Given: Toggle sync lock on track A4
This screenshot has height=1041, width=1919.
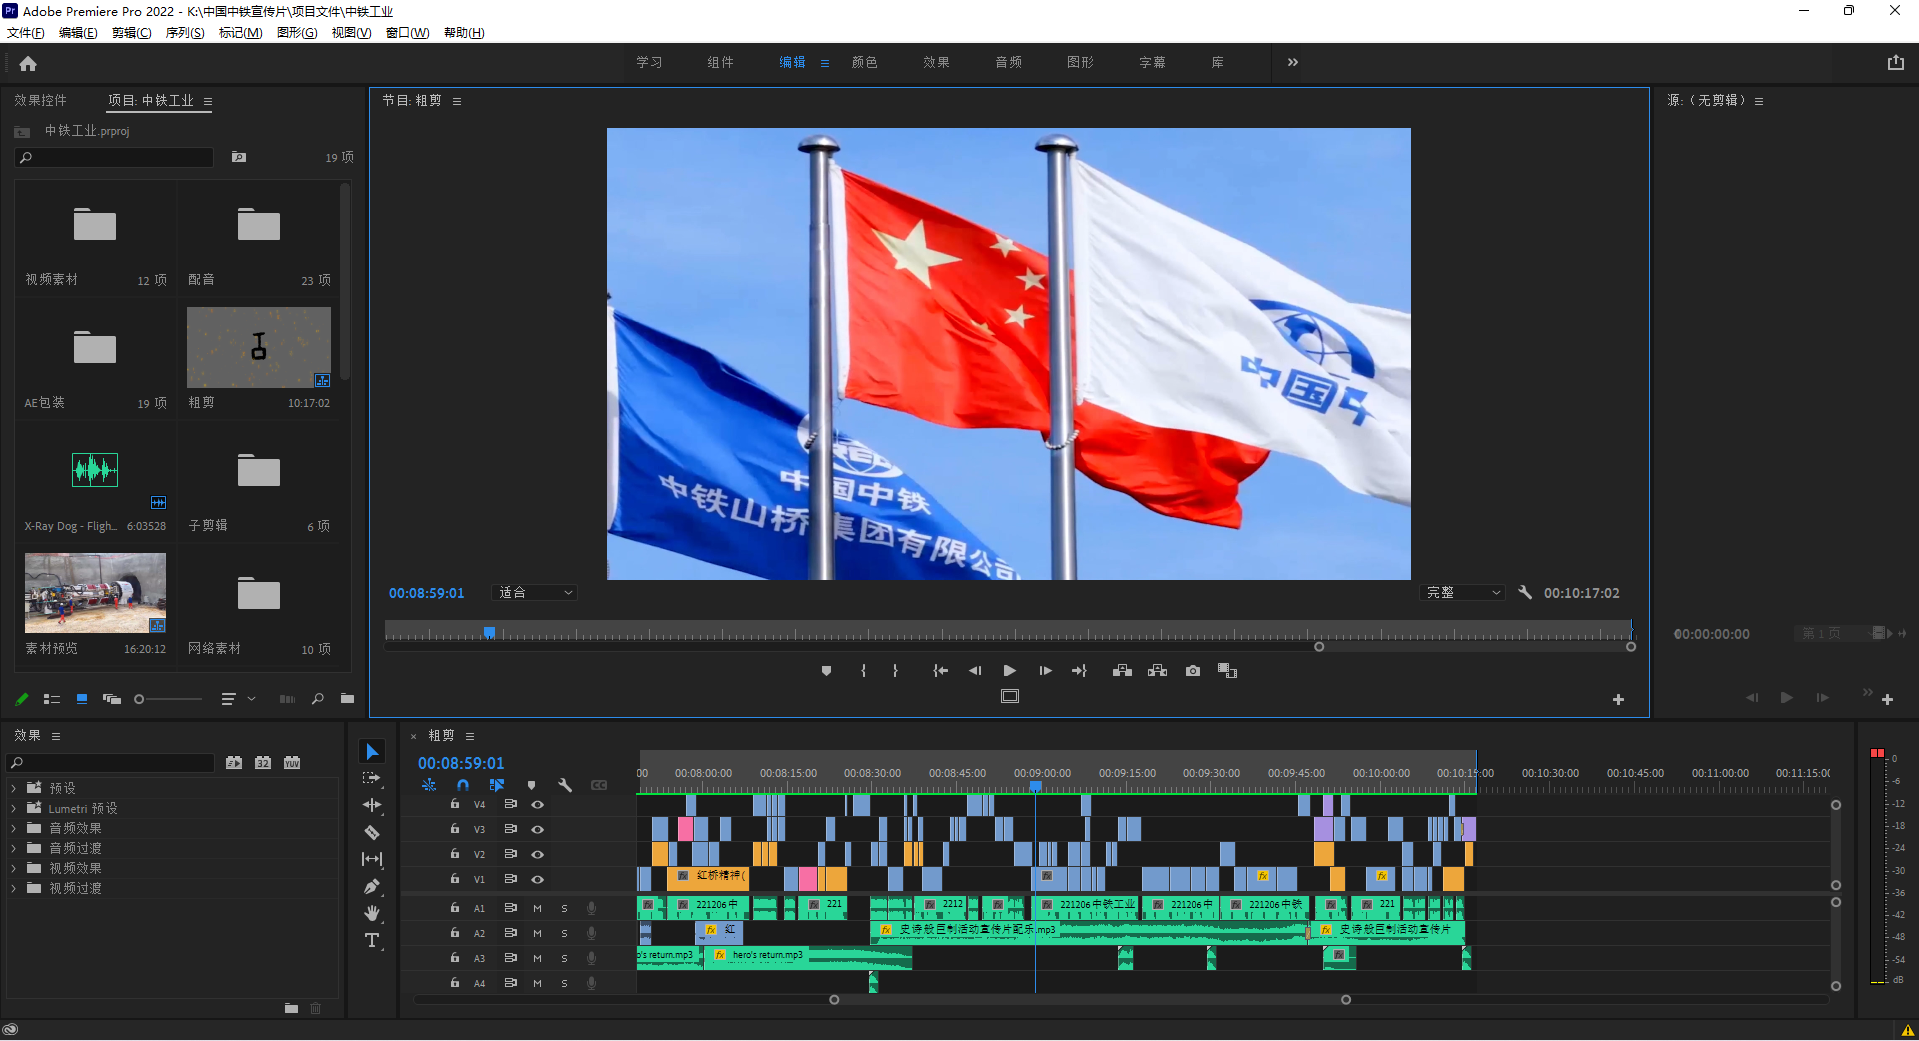Looking at the screenshot, I should click(x=510, y=983).
